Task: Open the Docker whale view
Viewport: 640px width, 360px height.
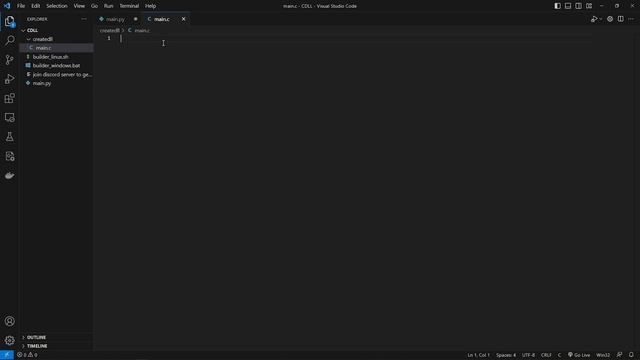Action: click(9, 176)
